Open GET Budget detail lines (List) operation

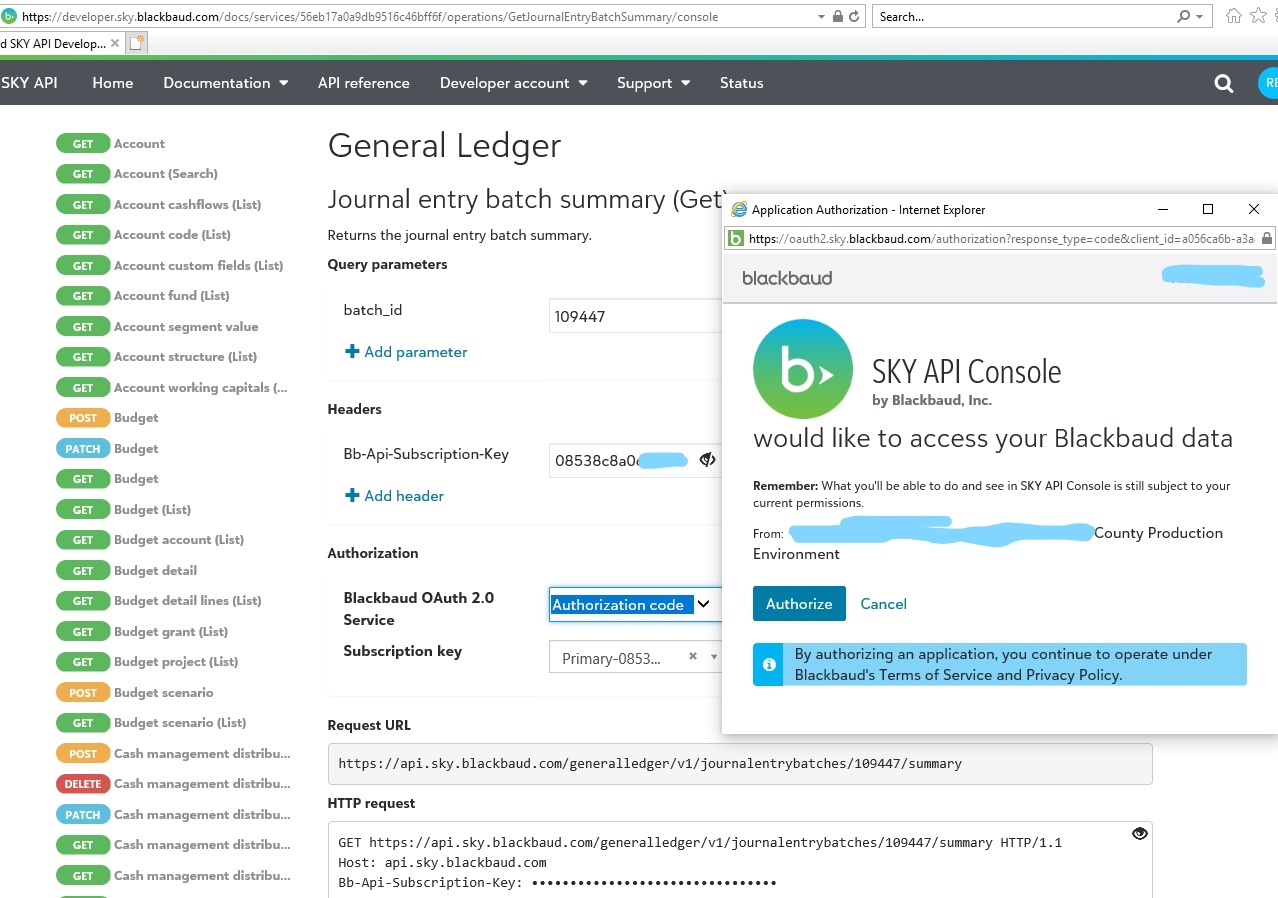(158, 601)
